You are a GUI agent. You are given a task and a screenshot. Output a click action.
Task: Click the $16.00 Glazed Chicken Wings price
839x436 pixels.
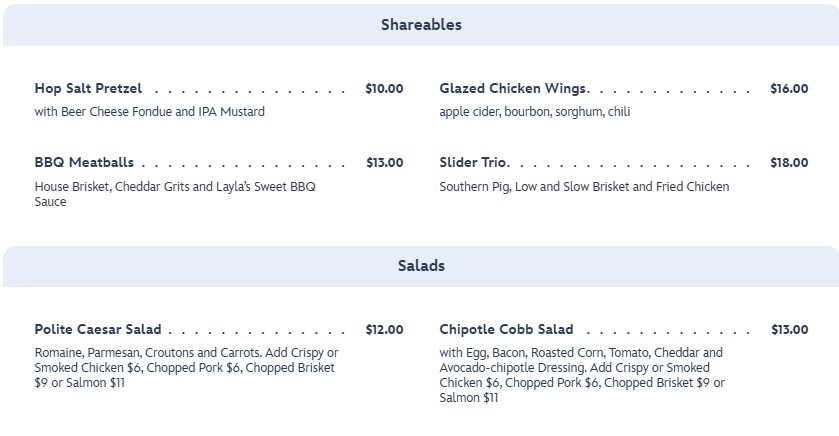[x=789, y=89]
